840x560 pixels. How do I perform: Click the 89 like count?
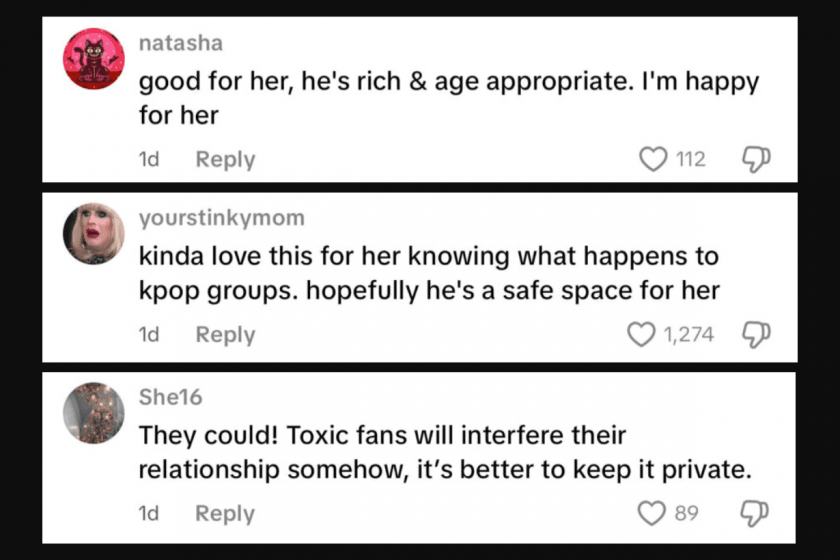point(686,513)
